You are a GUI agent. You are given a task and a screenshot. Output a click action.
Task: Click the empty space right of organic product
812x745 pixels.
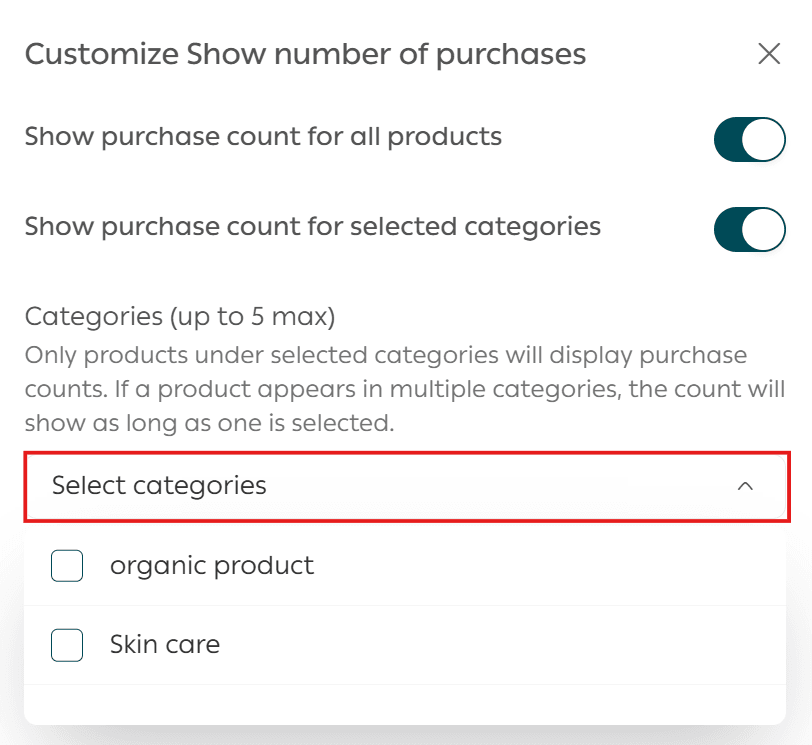[550, 566]
